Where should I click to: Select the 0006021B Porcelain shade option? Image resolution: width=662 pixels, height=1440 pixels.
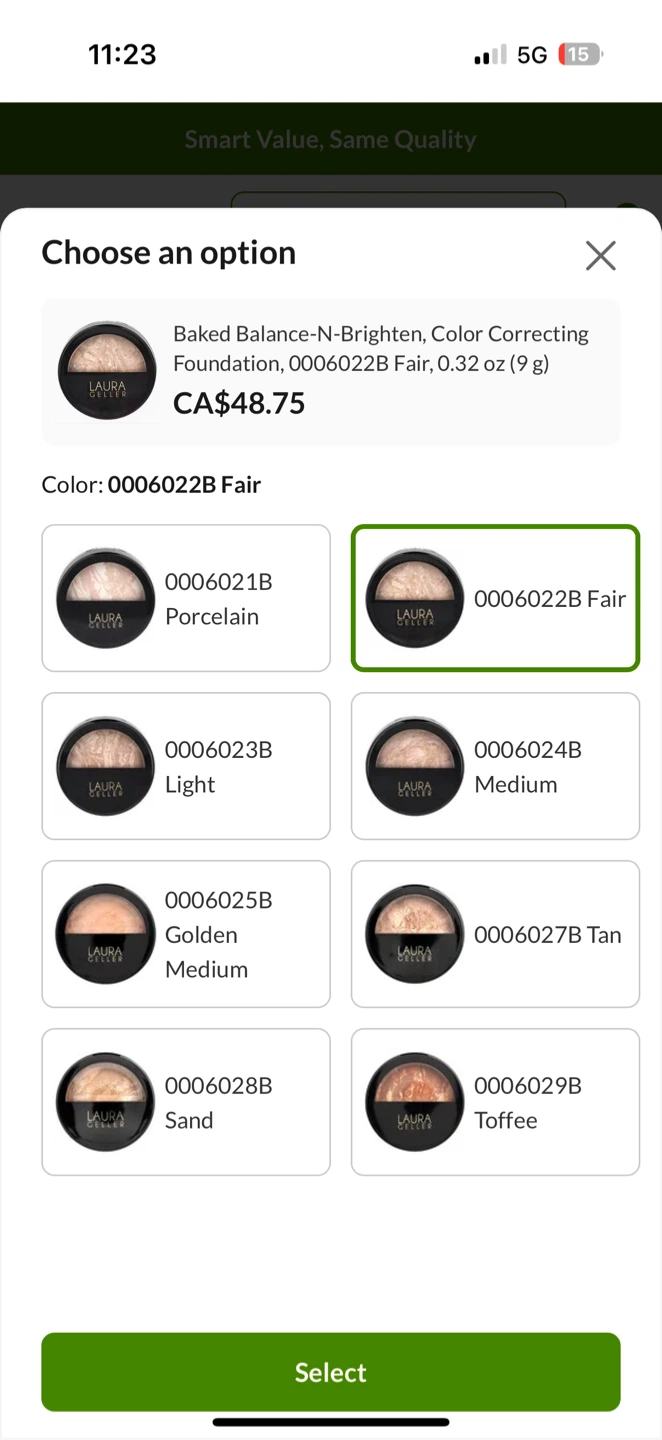pos(186,598)
